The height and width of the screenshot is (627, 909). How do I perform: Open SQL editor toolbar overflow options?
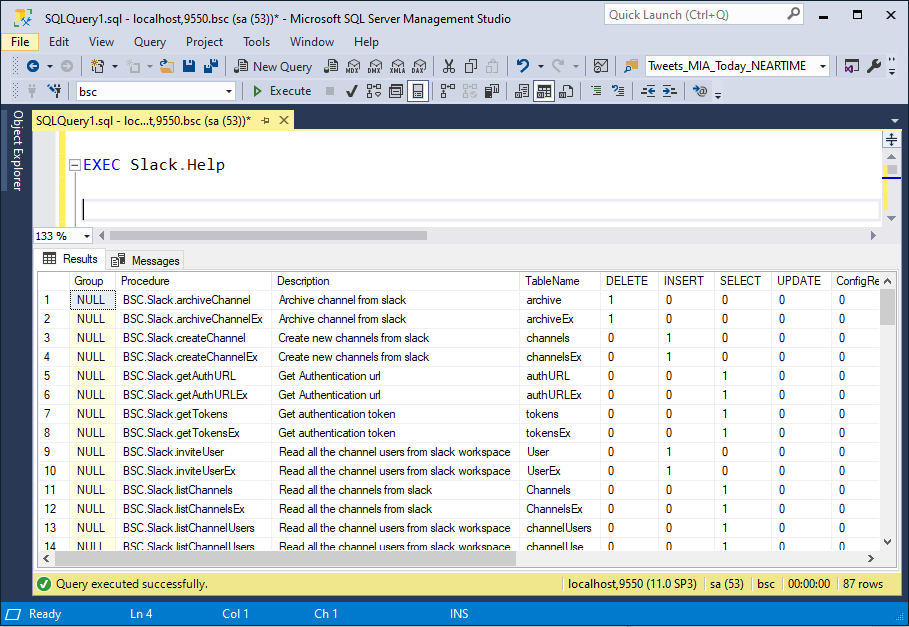[718, 95]
